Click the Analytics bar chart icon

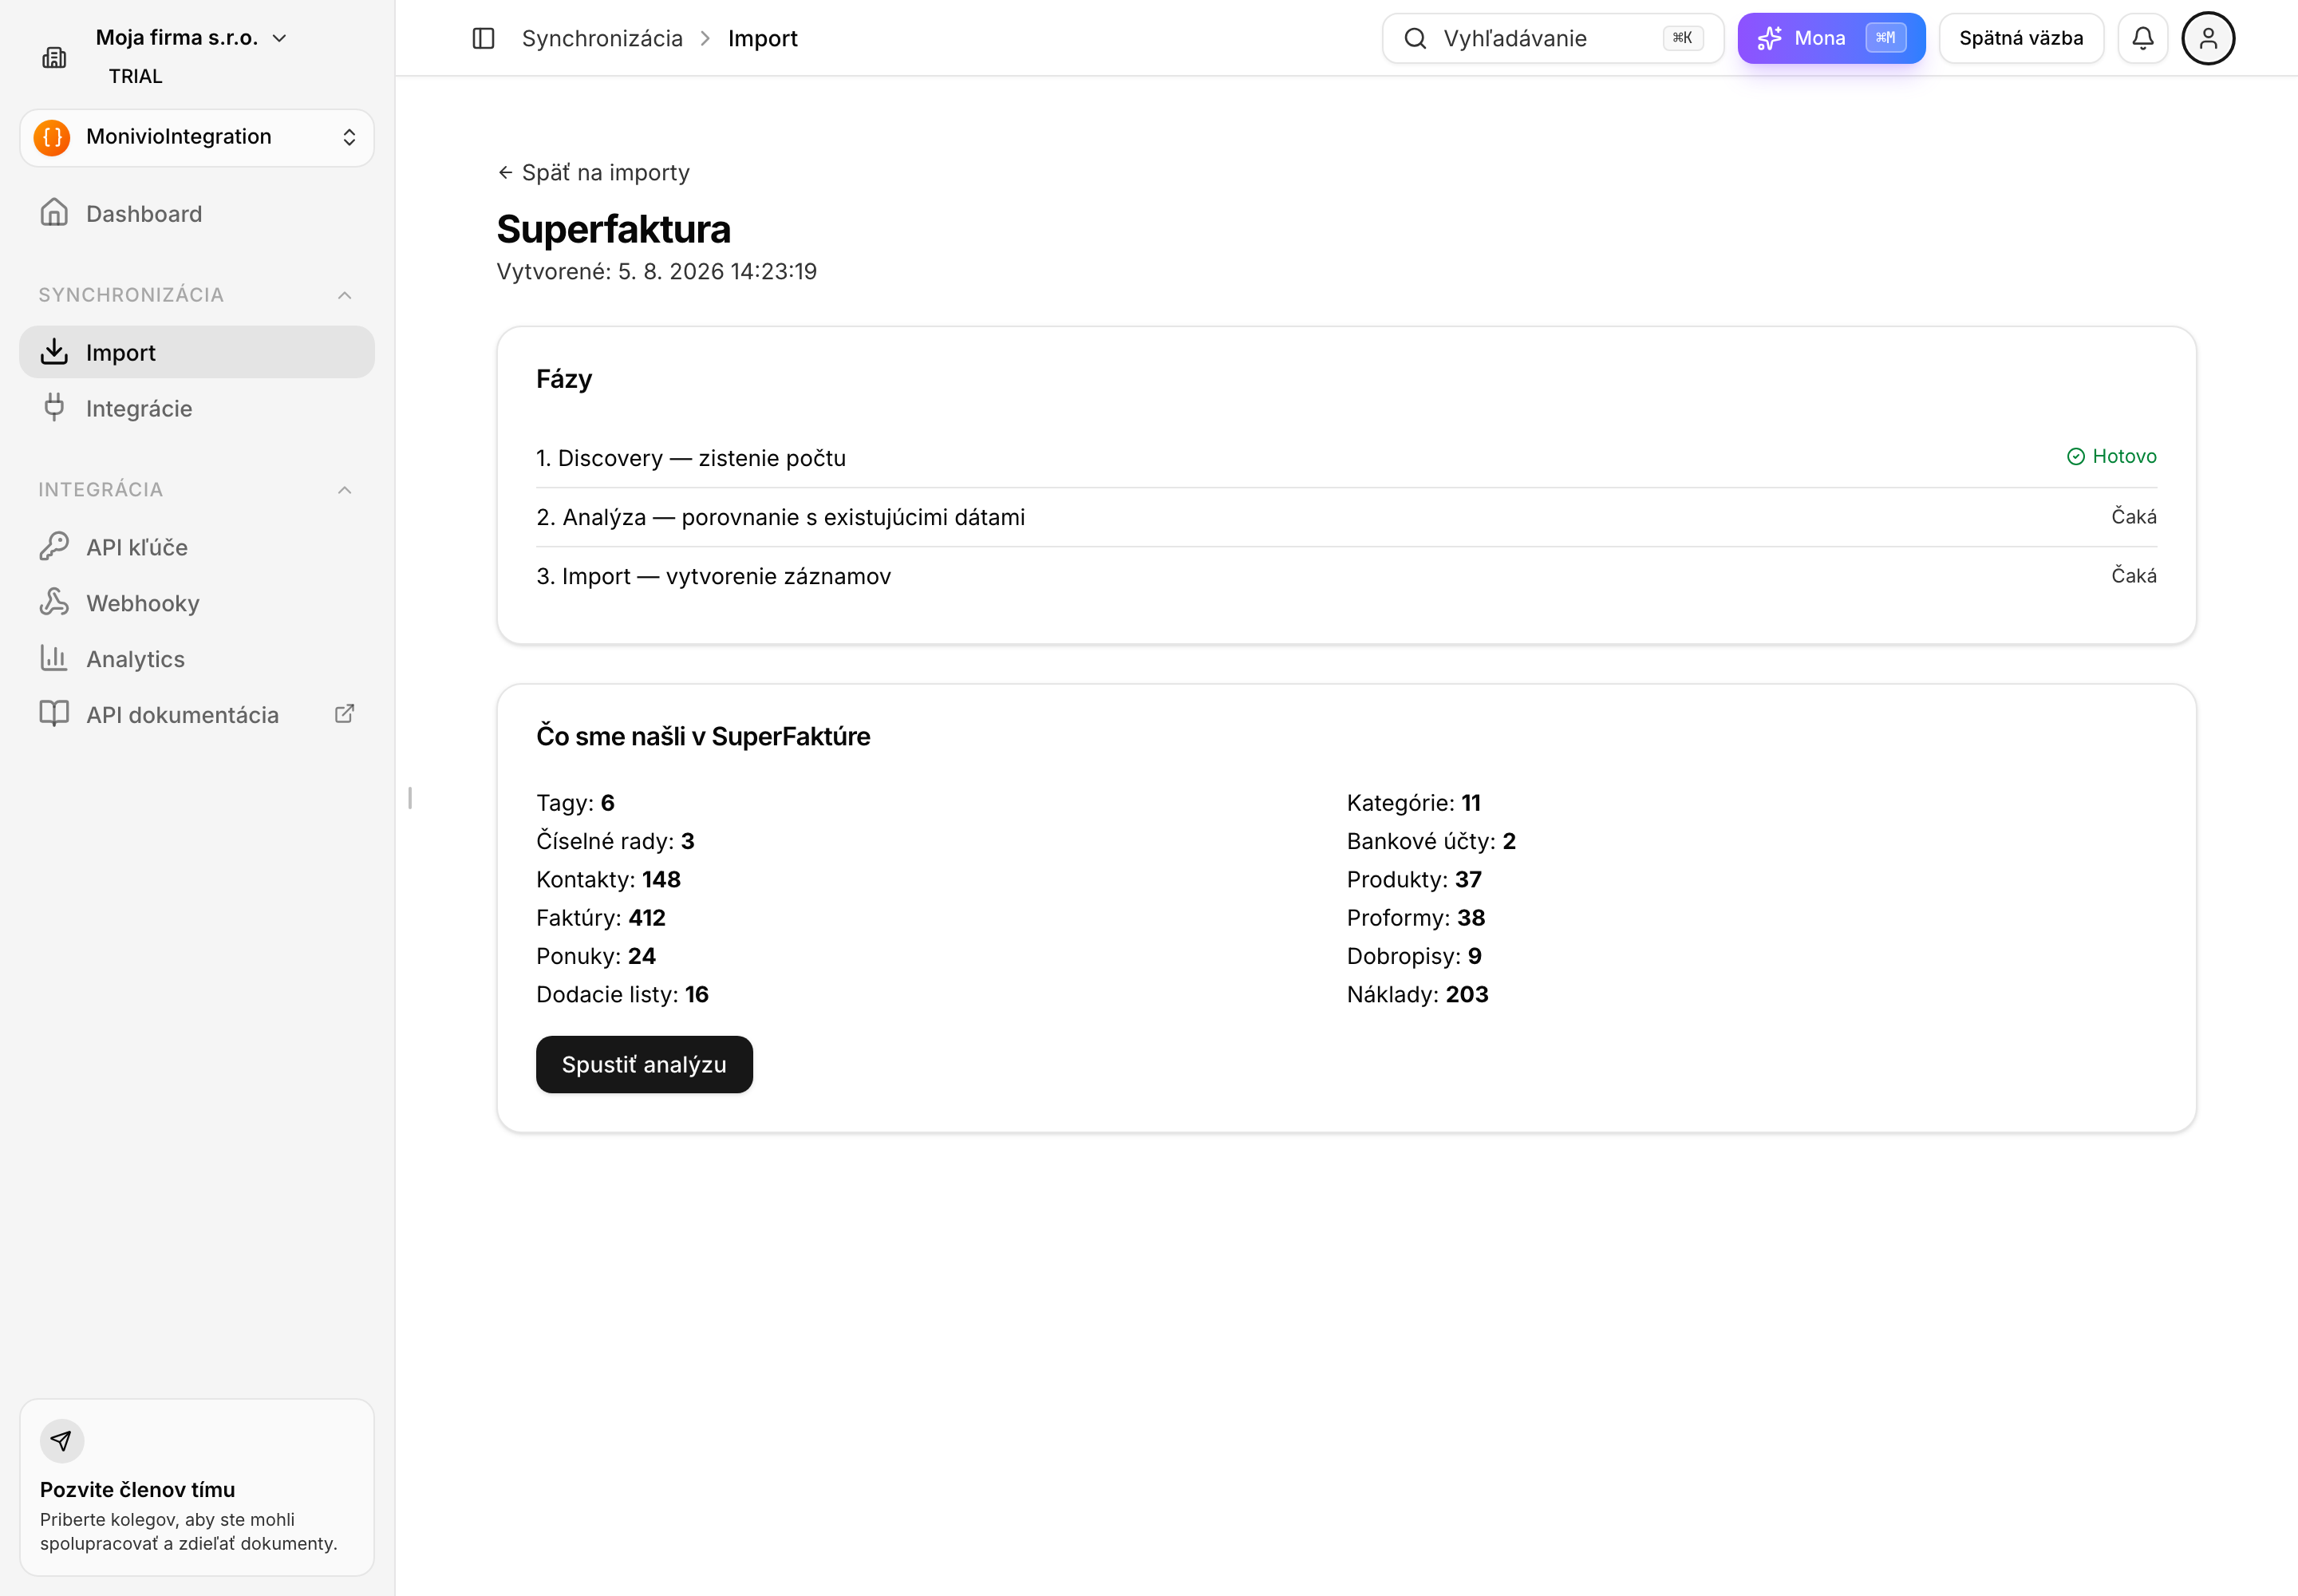coord(54,659)
